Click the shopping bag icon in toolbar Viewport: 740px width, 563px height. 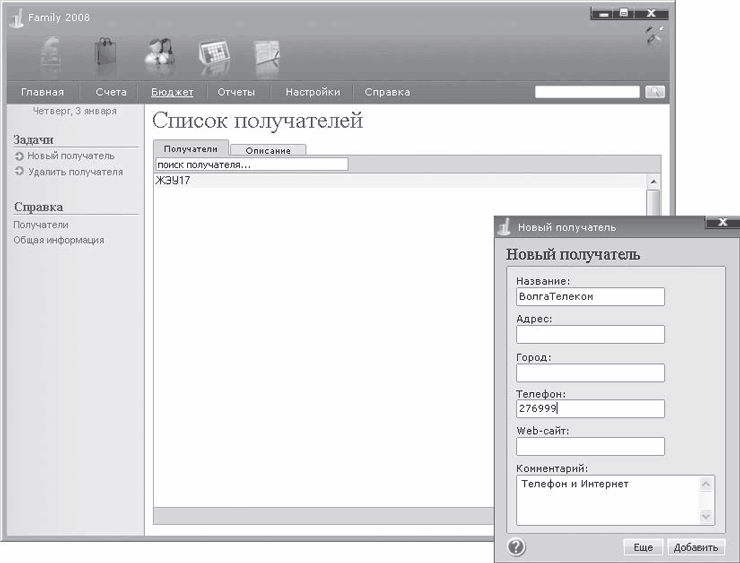tap(107, 53)
